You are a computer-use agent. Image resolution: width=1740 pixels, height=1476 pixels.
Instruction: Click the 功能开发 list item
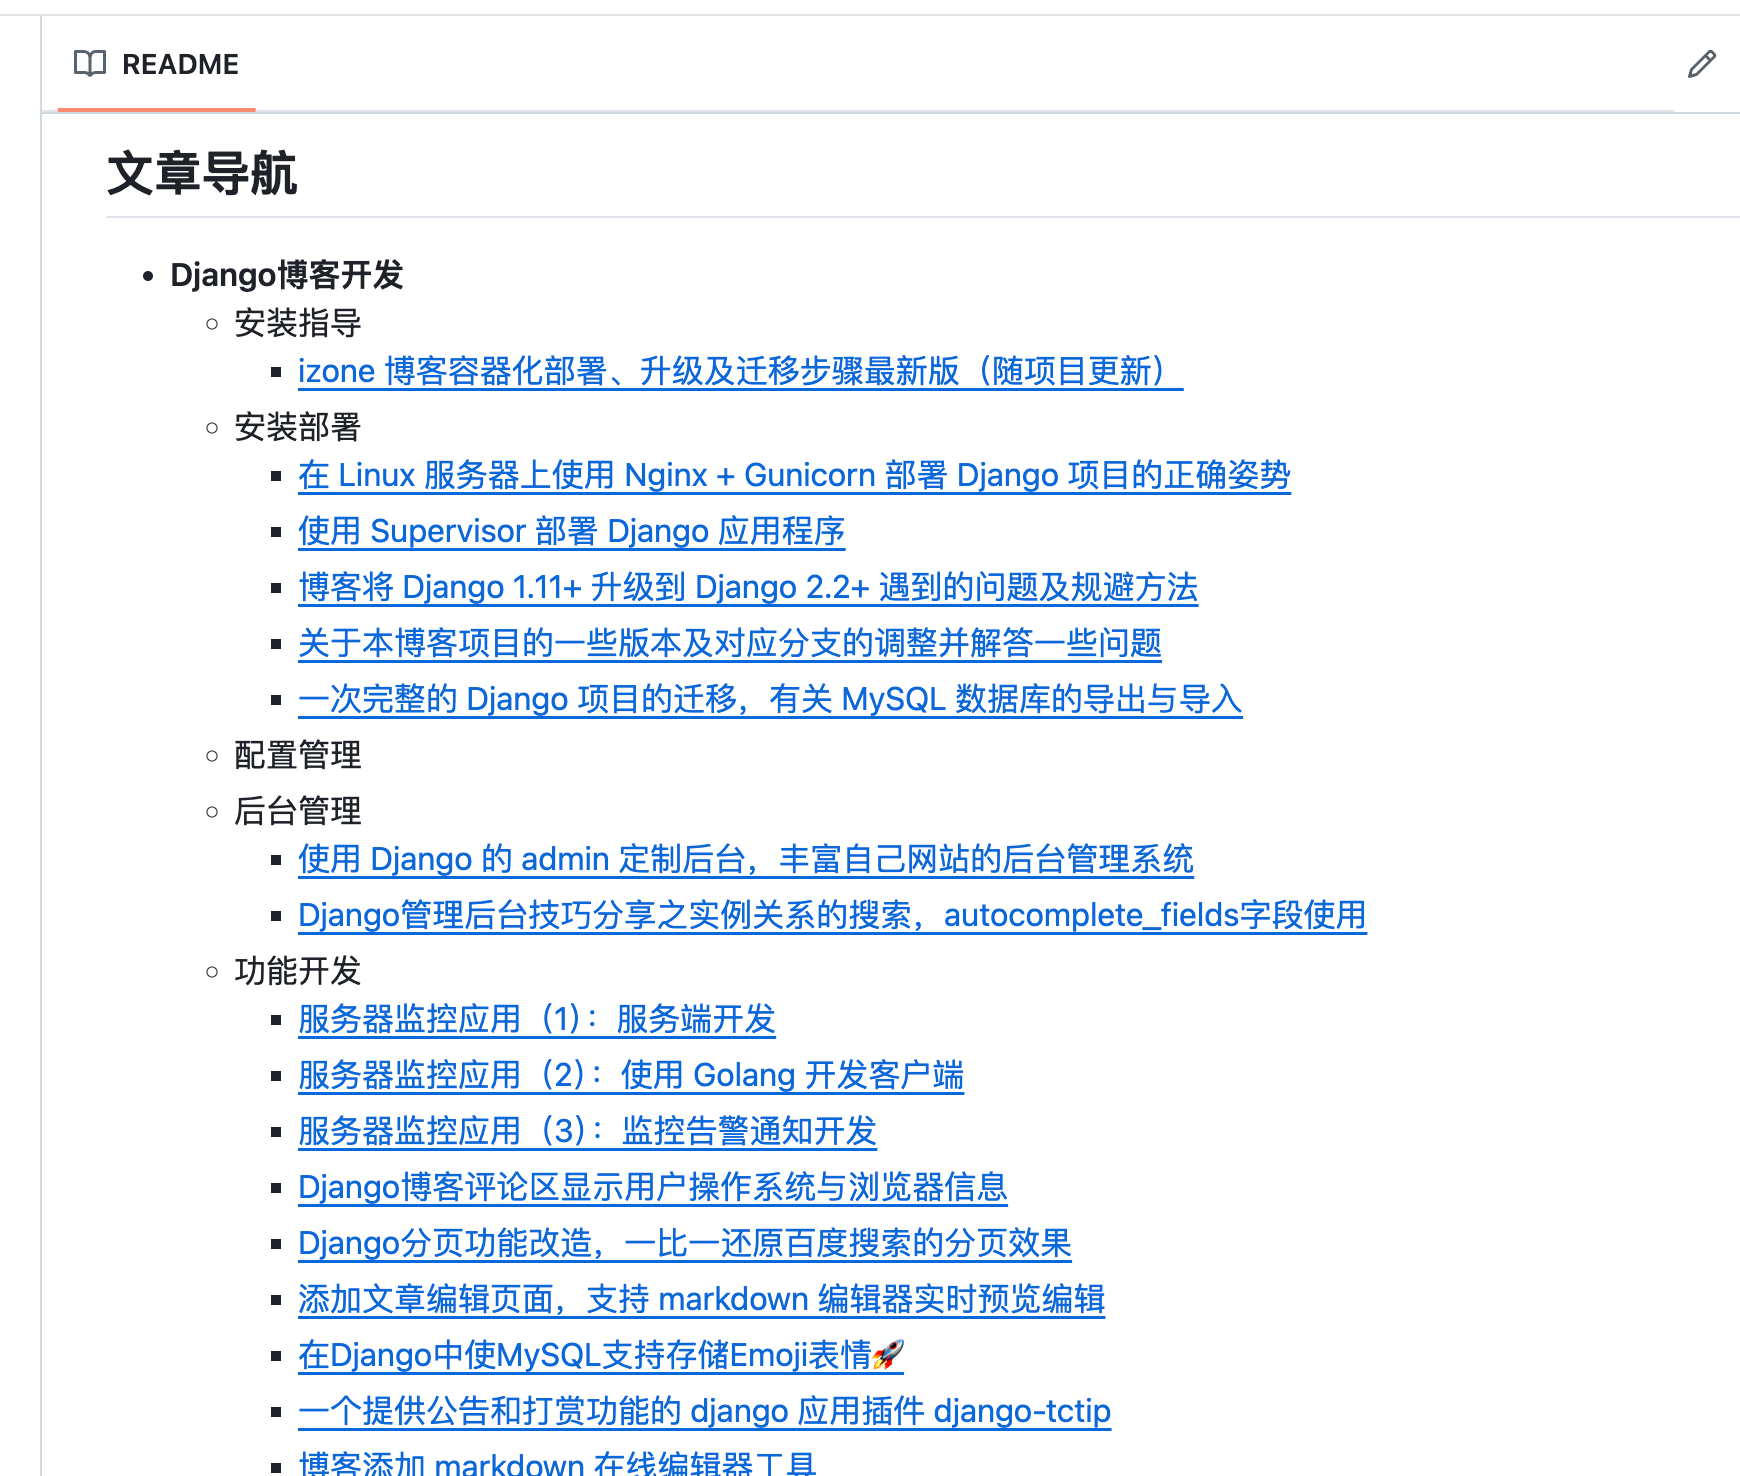click(298, 971)
